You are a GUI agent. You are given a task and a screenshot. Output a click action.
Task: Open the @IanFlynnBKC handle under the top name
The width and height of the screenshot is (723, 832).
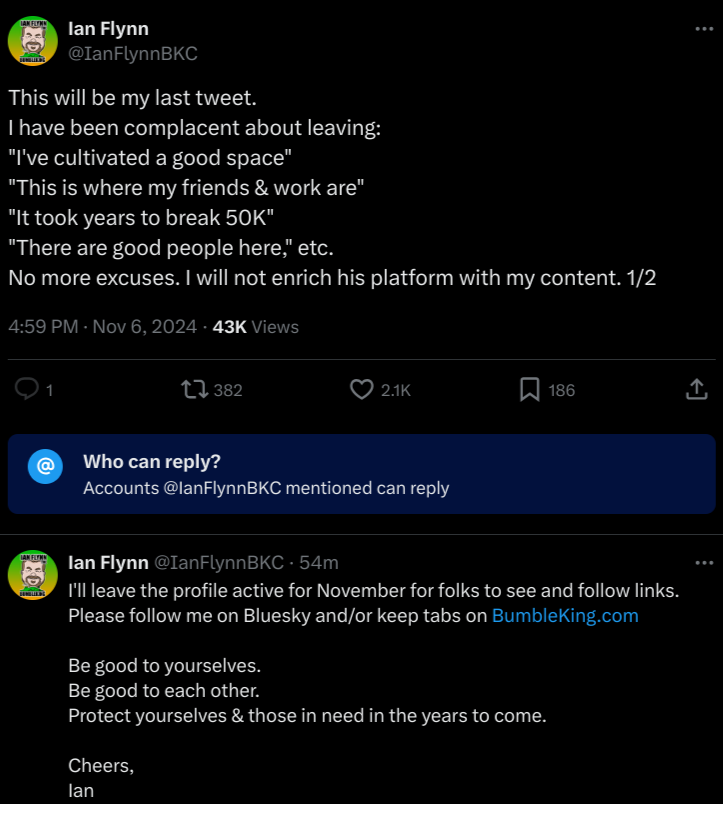point(133,53)
